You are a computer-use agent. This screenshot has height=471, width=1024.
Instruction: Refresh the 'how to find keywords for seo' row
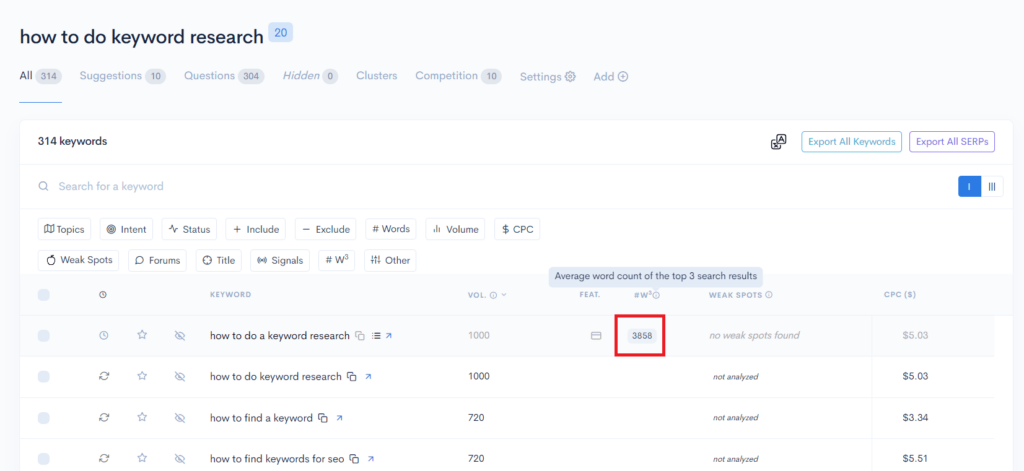103,458
